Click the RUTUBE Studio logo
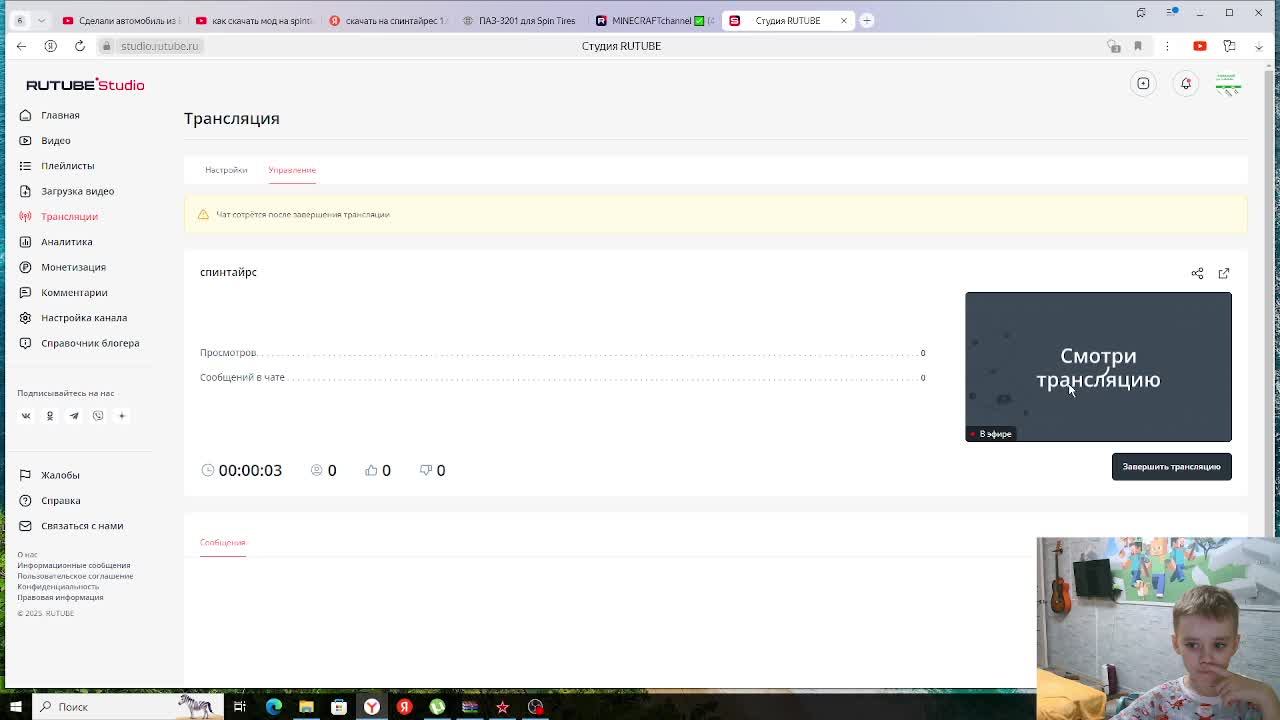 tap(85, 85)
